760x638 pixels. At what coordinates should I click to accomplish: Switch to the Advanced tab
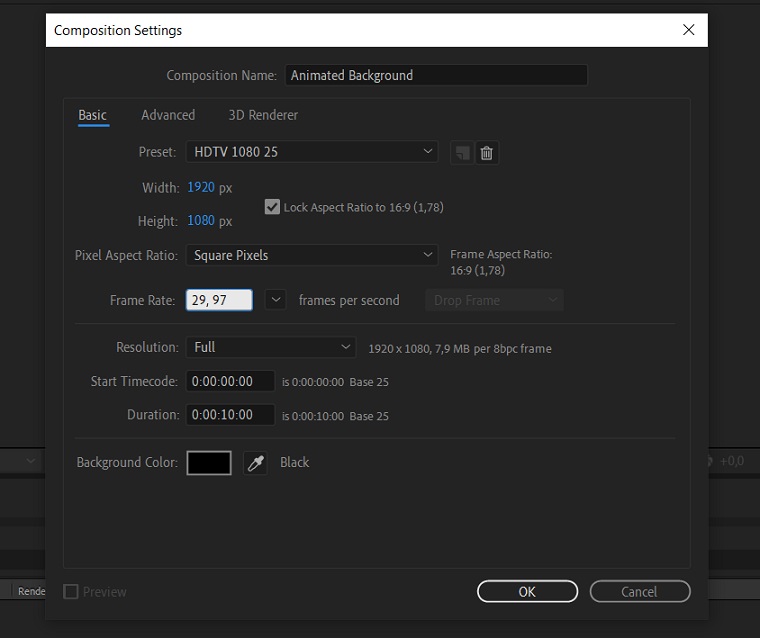pos(168,115)
